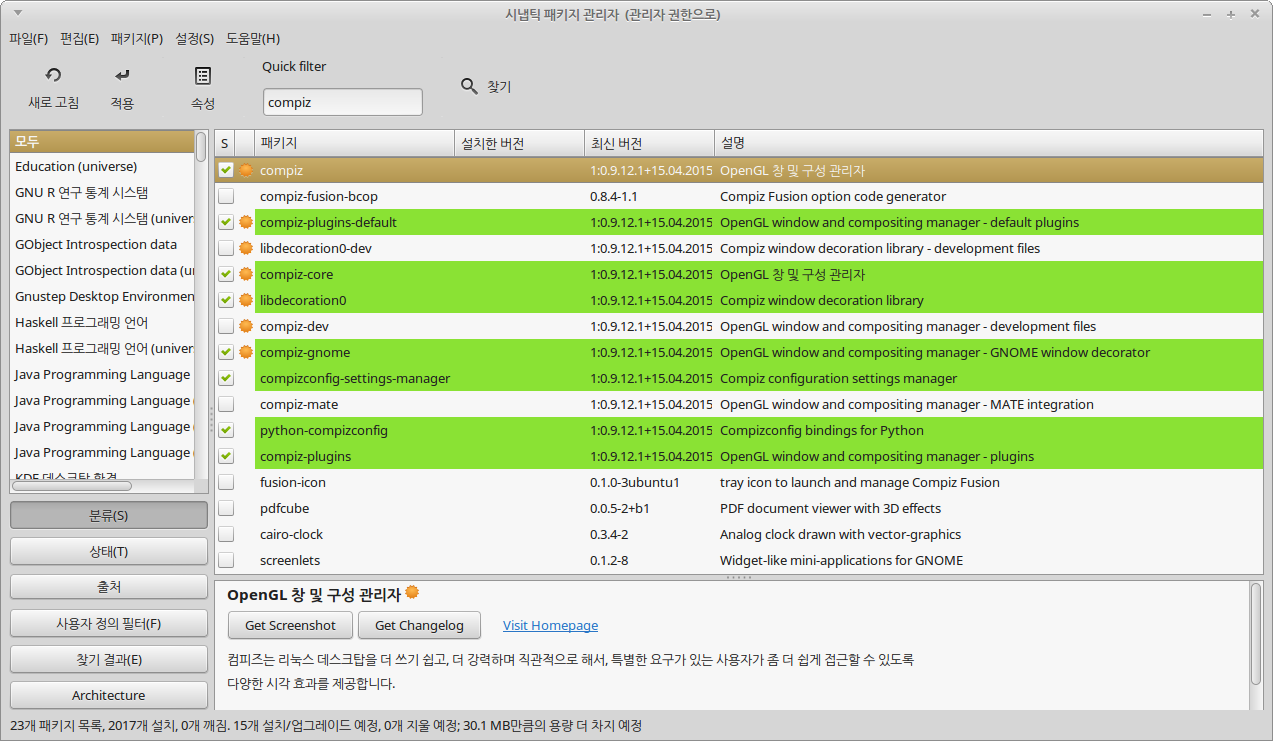Open the 도움말(H) menu
The image size is (1273, 741).
coord(253,39)
